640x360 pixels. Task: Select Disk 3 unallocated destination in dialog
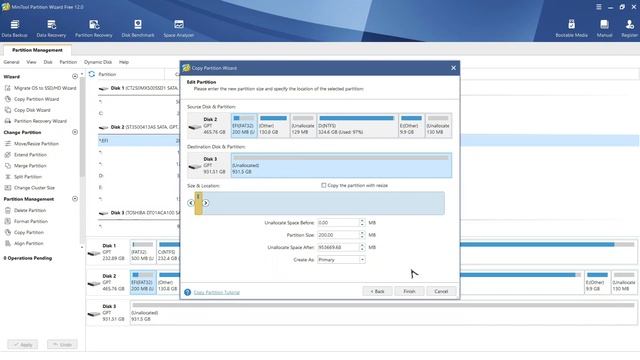341,165
